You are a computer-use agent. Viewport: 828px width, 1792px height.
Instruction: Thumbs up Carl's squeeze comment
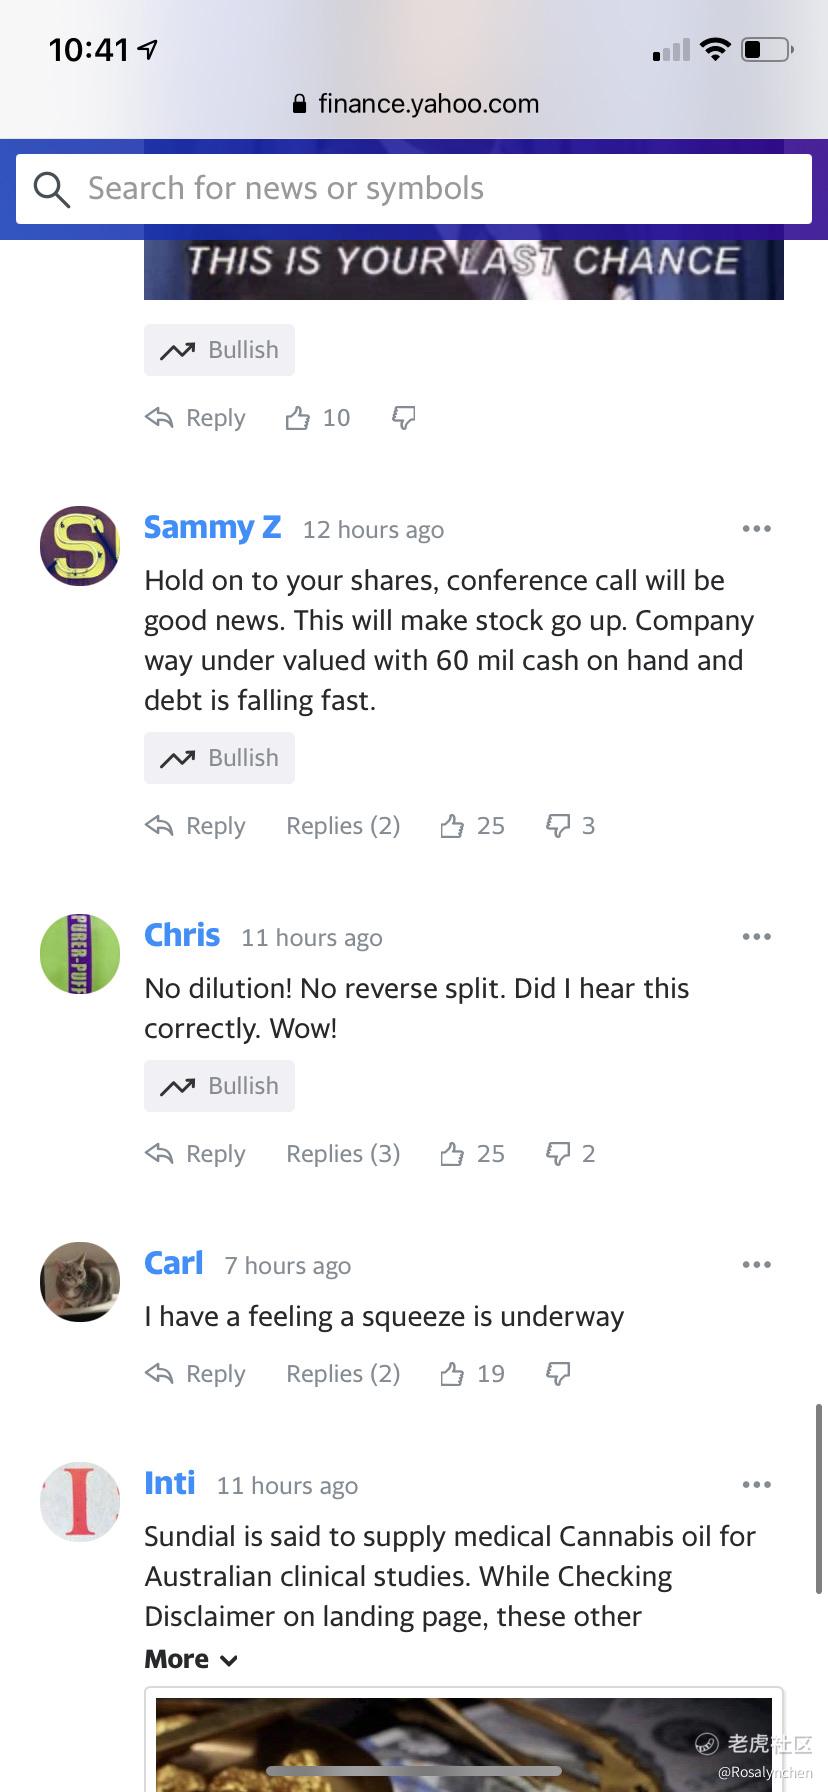(452, 1374)
